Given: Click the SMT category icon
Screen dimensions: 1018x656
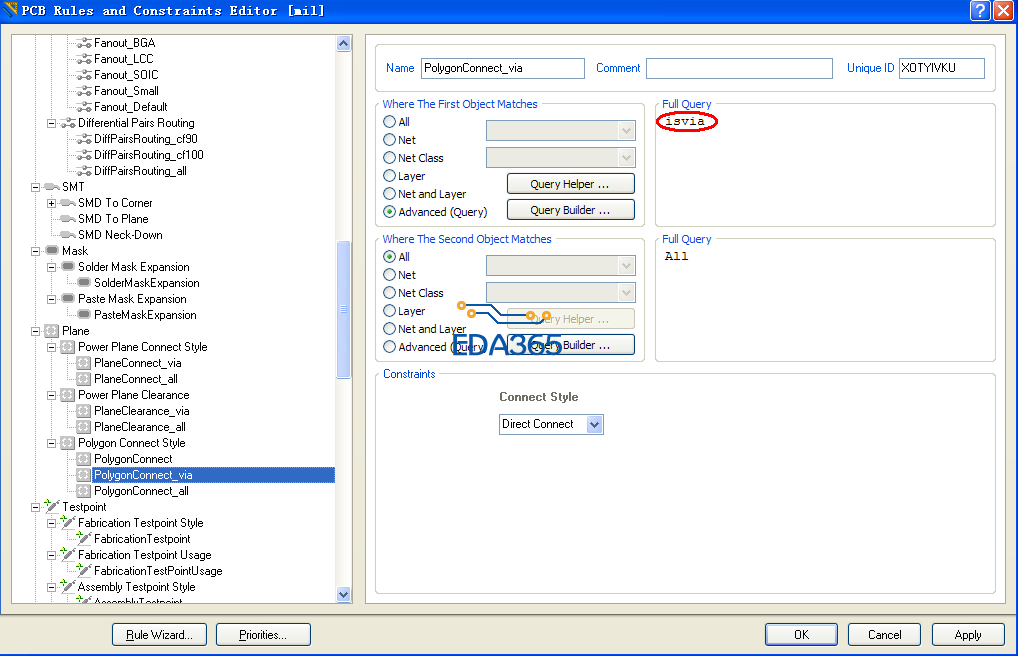Looking at the screenshot, I should click(x=52, y=187).
